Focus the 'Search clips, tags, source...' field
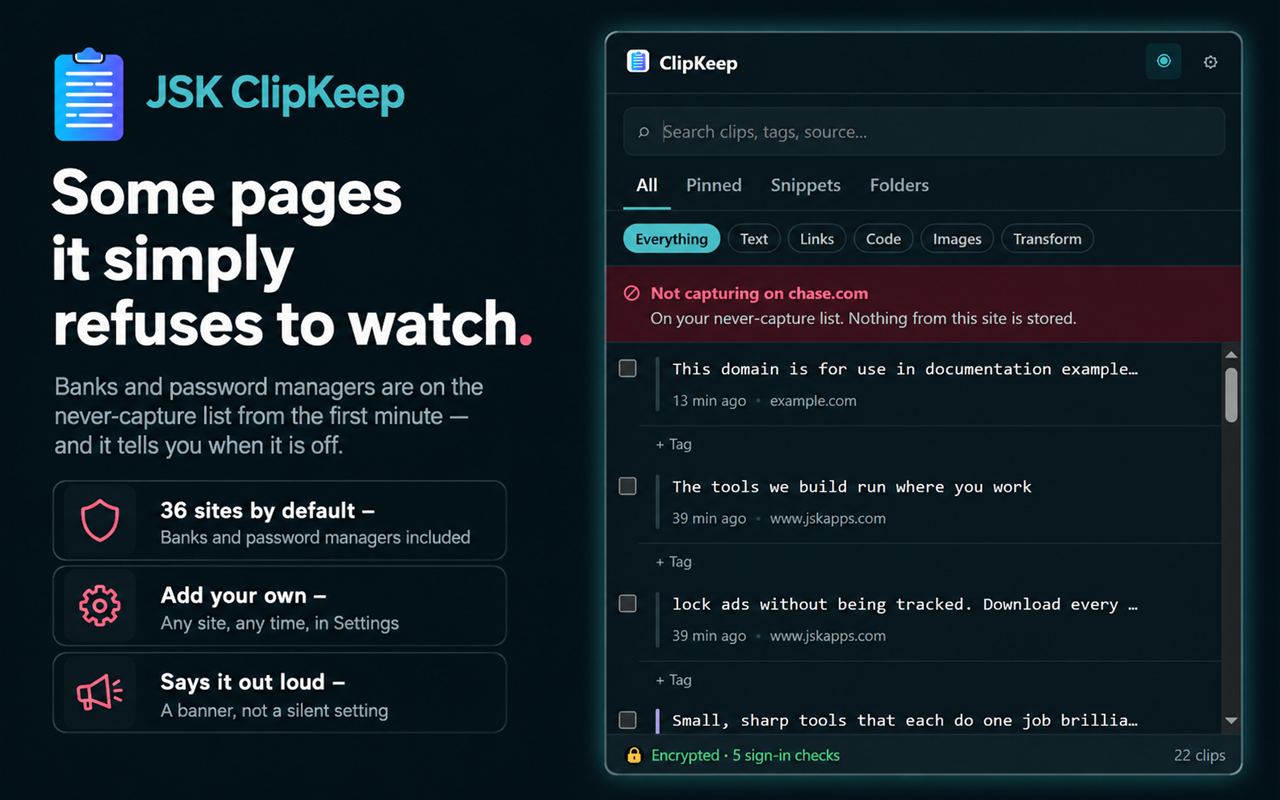This screenshot has width=1280, height=800. (x=924, y=132)
